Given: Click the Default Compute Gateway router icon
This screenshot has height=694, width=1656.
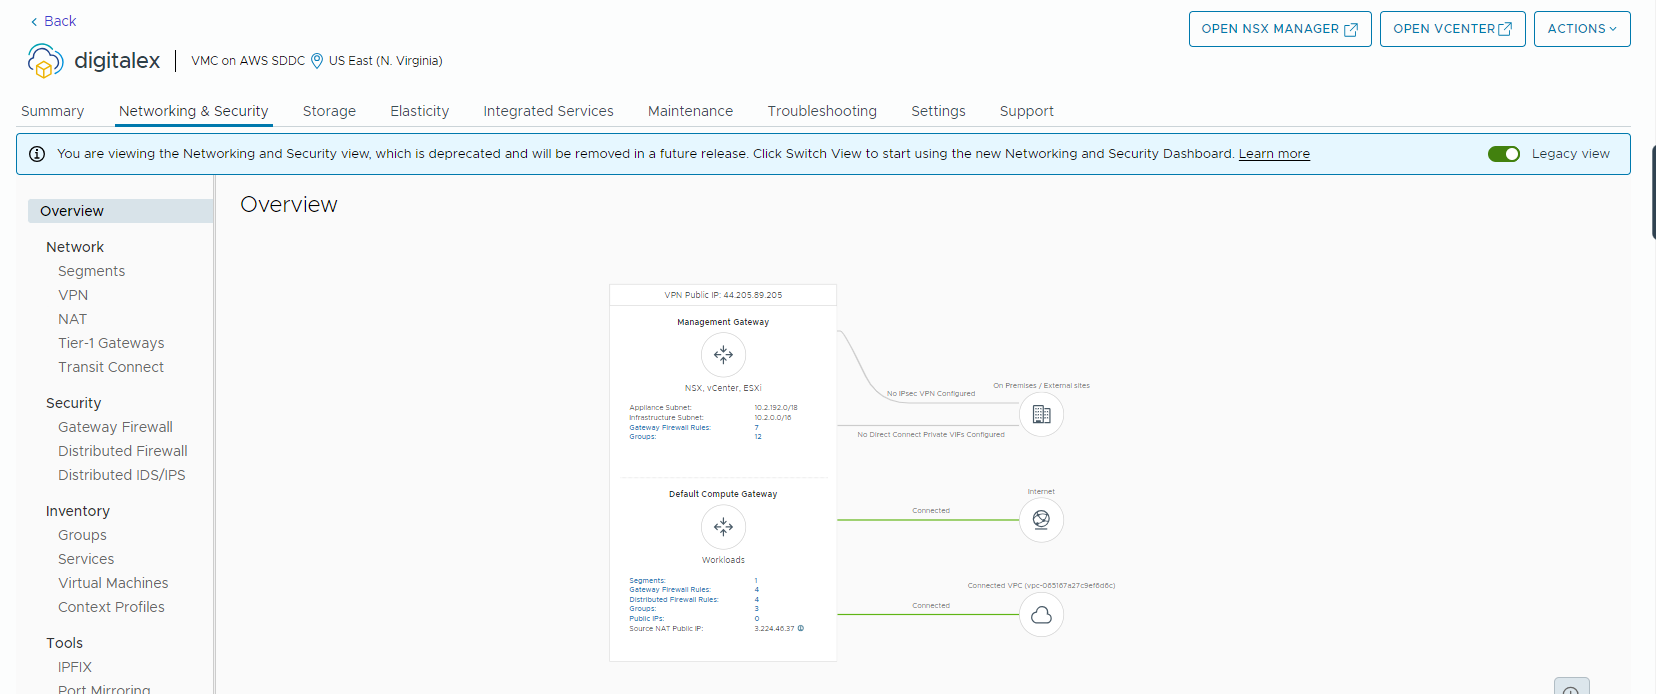Looking at the screenshot, I should coord(723,527).
